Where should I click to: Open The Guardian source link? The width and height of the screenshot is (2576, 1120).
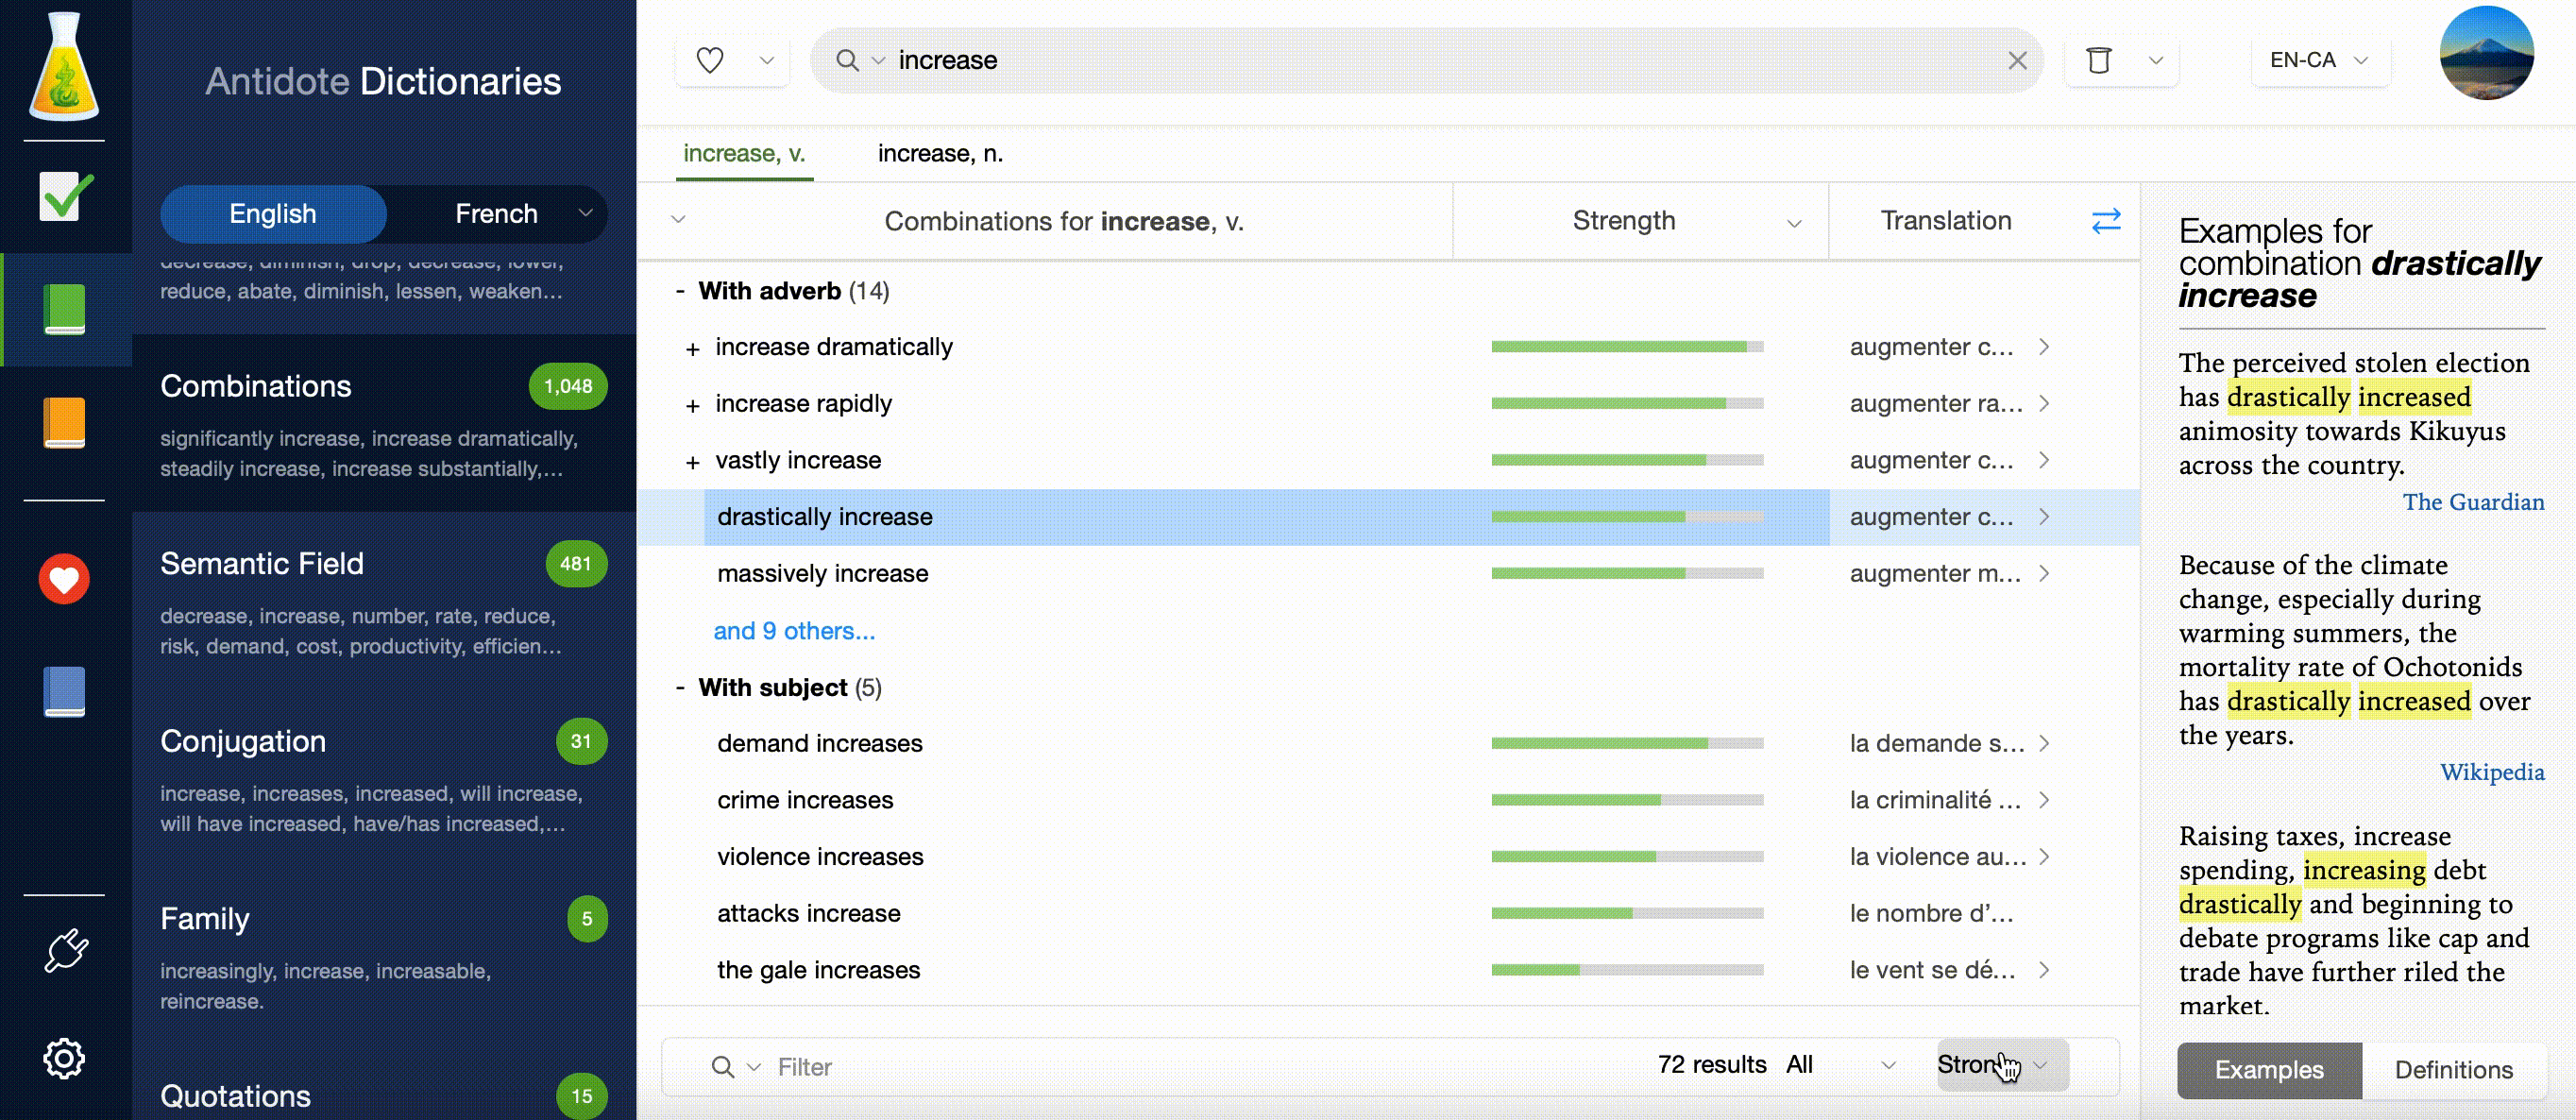click(2473, 502)
